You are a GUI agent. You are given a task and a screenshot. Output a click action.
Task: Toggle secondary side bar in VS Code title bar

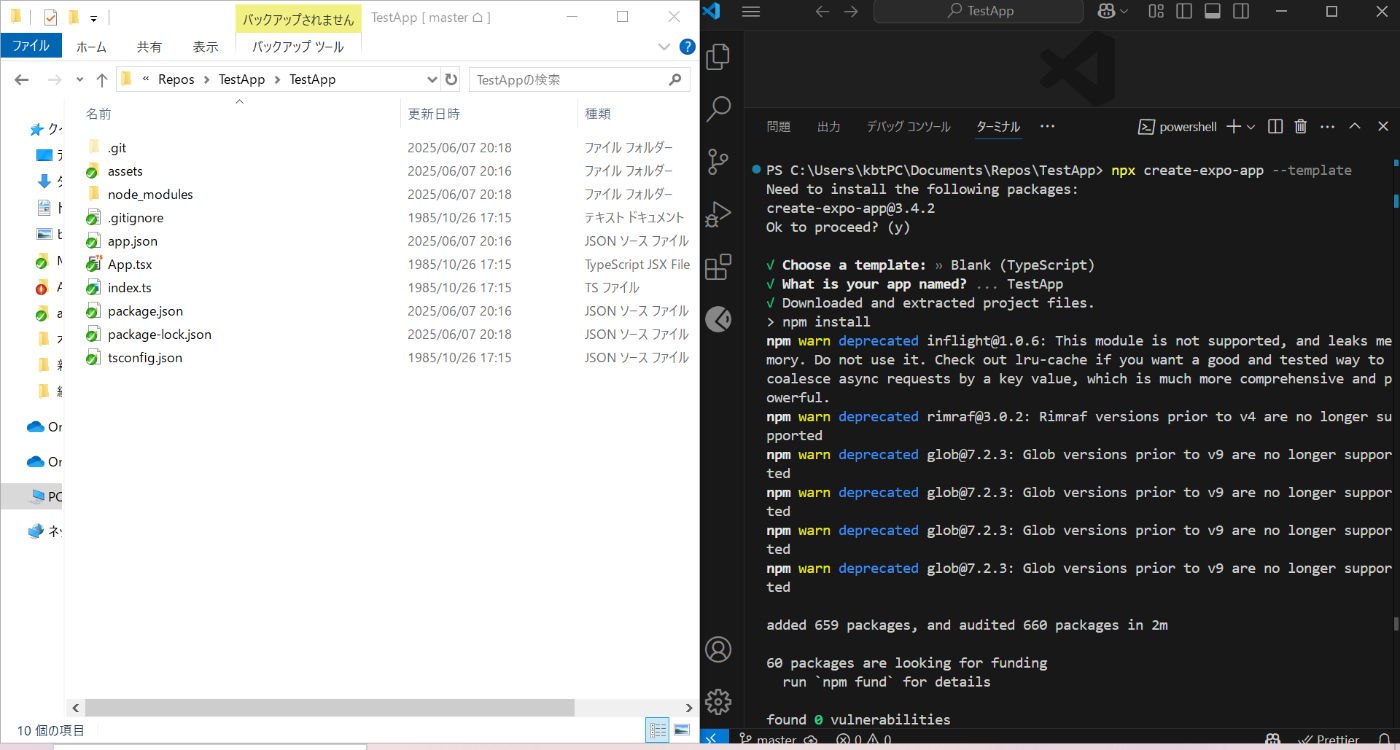pos(1240,12)
